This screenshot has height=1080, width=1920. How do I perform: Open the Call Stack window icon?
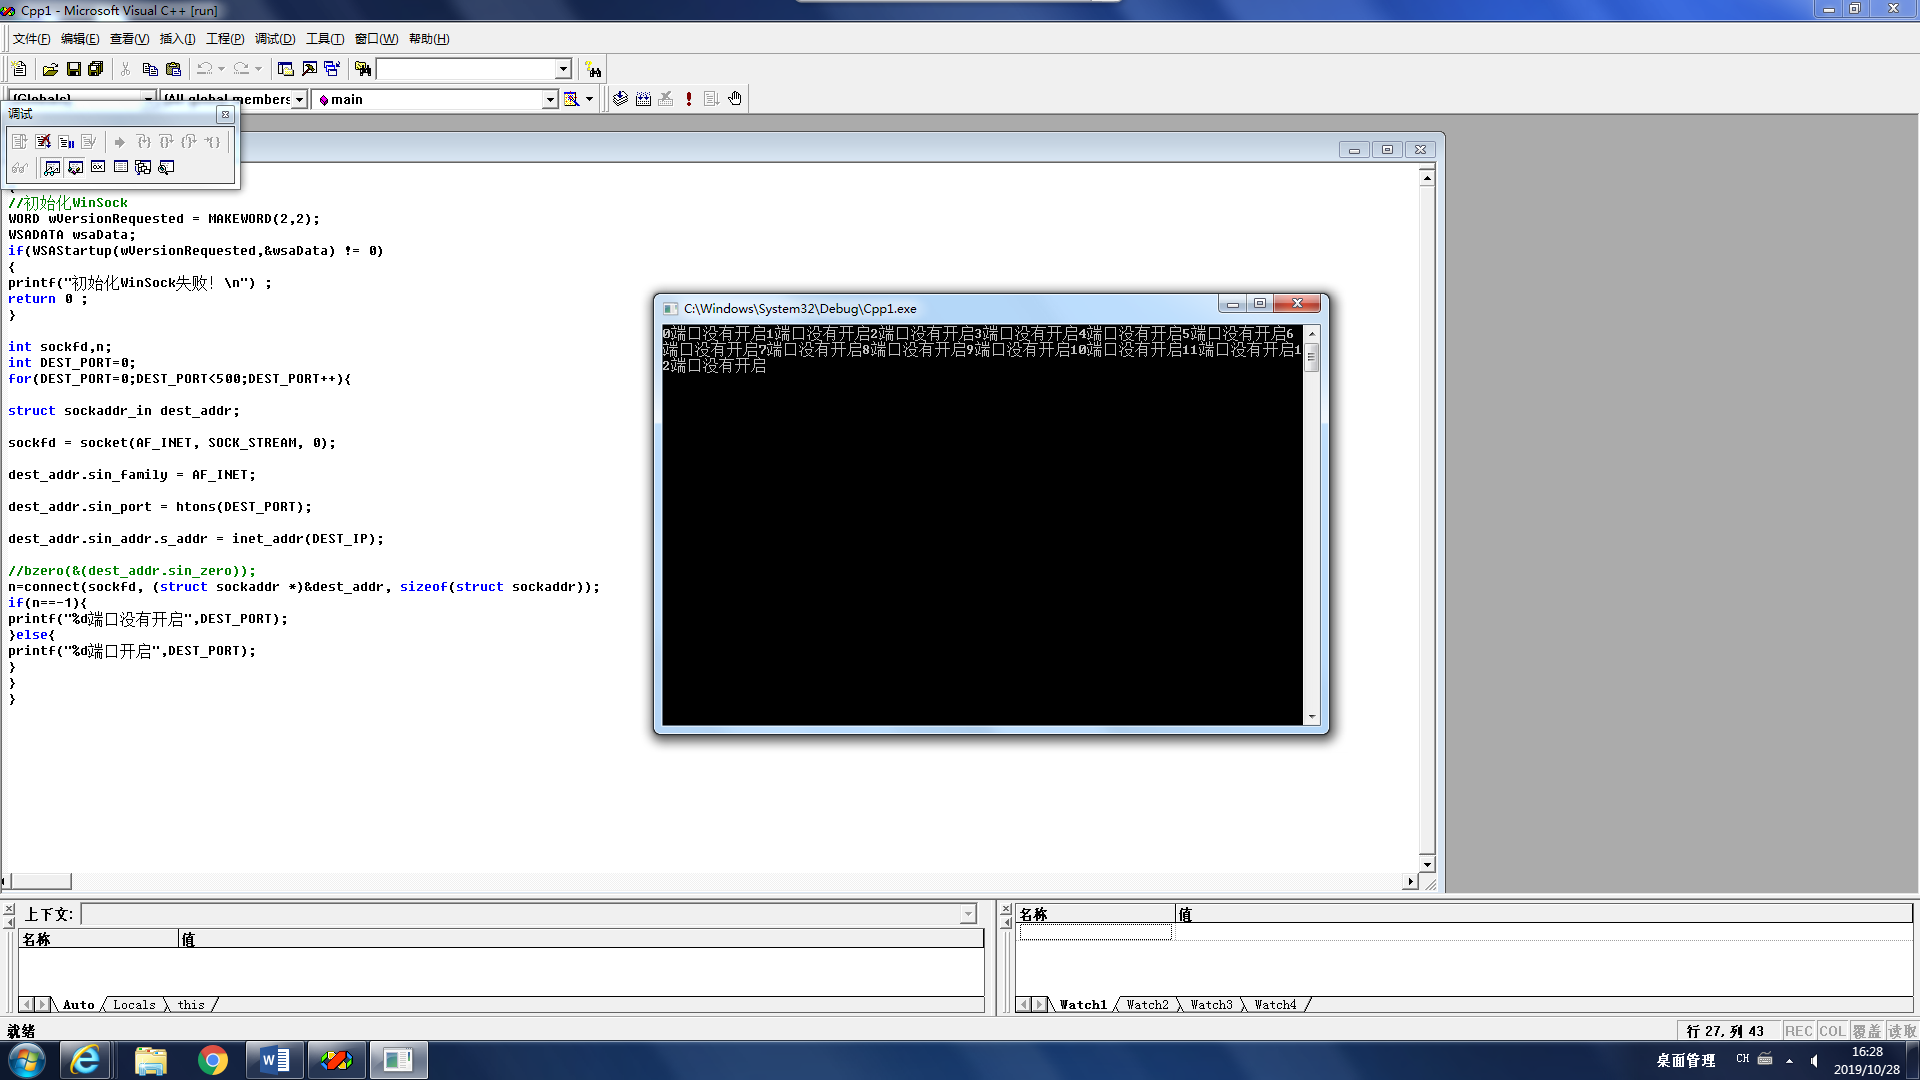coord(143,167)
